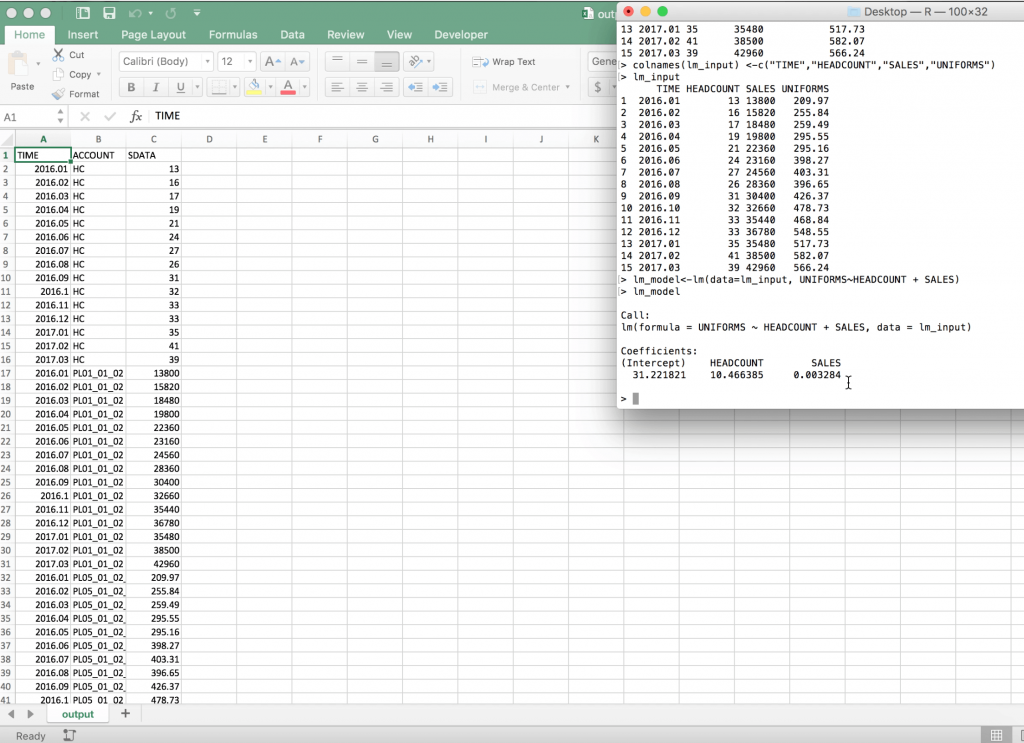Click the Undo arrow icon
This screenshot has width=1024, height=743.
coord(135,13)
